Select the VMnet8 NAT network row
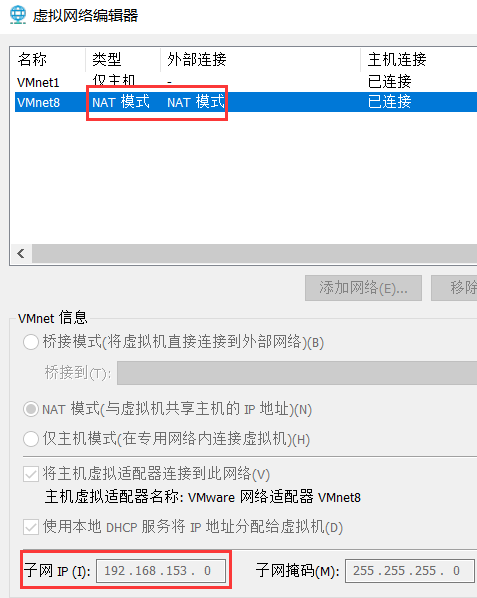This screenshot has height=598, width=477. (x=246, y=102)
